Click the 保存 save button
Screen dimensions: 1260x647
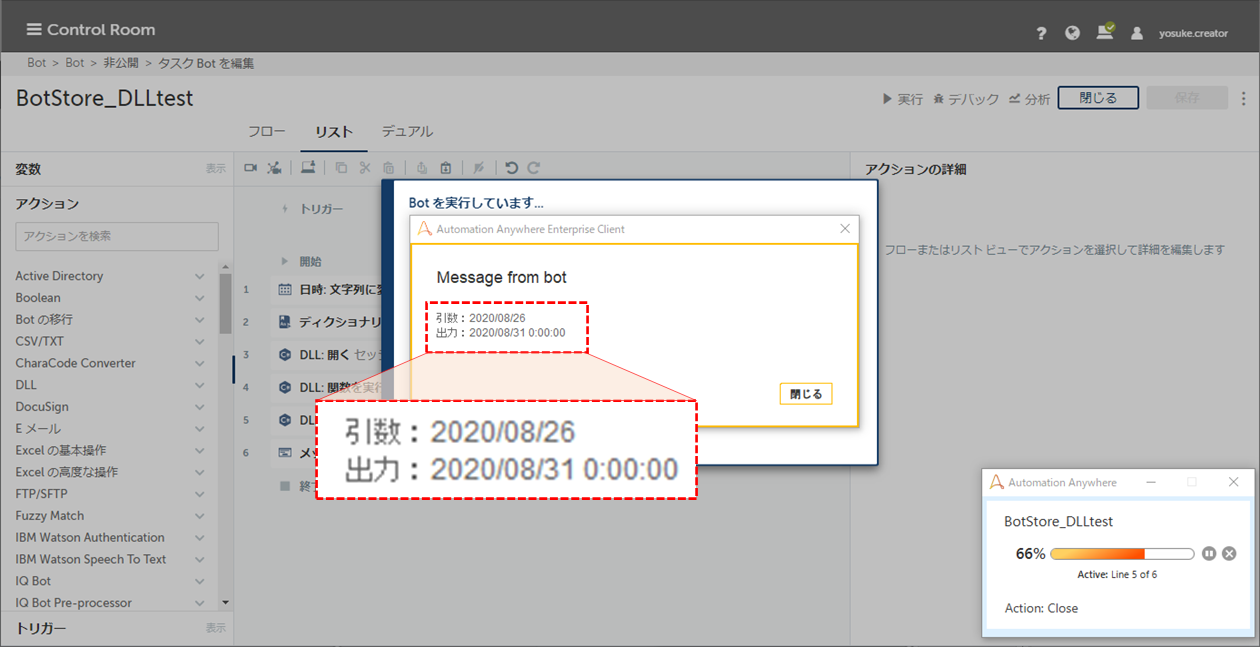click(x=1187, y=98)
